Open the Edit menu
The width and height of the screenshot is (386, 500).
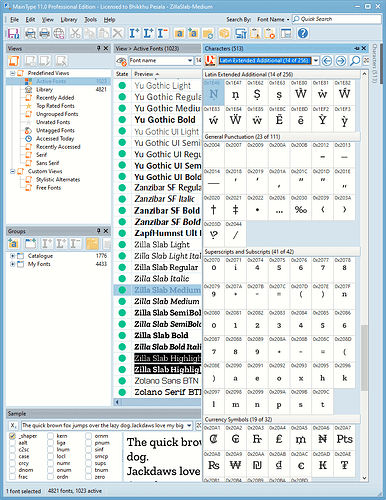(30, 20)
